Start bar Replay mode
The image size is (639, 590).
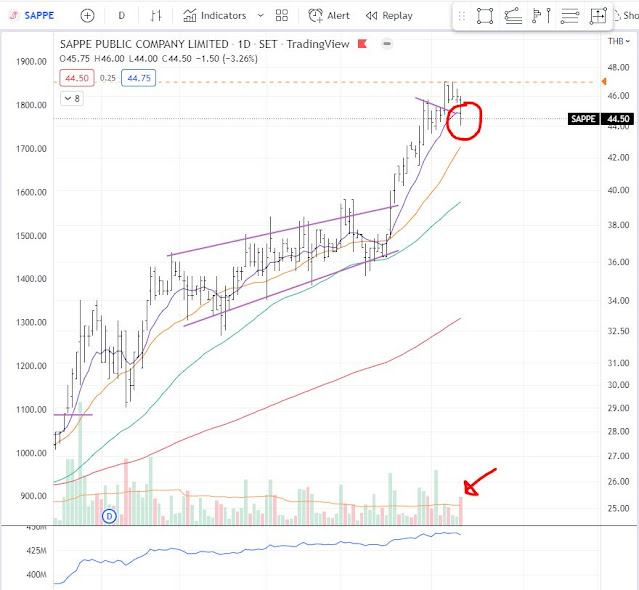pos(389,15)
